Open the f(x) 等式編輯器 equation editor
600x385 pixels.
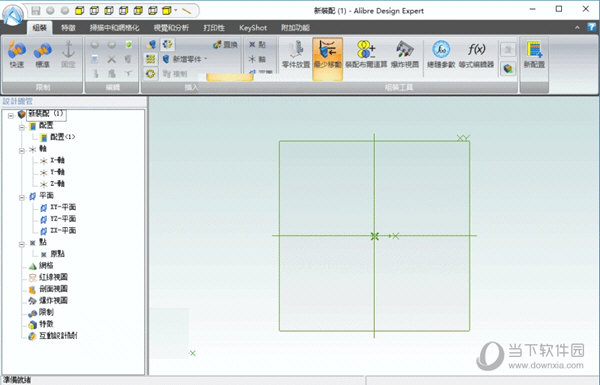(476, 55)
